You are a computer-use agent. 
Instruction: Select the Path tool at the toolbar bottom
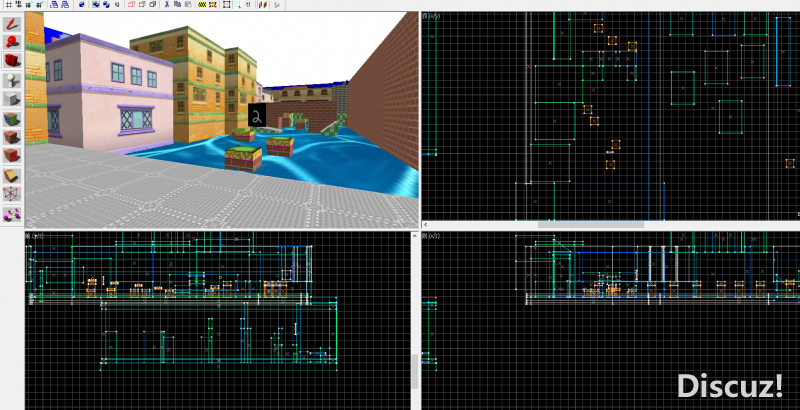(x=12, y=213)
